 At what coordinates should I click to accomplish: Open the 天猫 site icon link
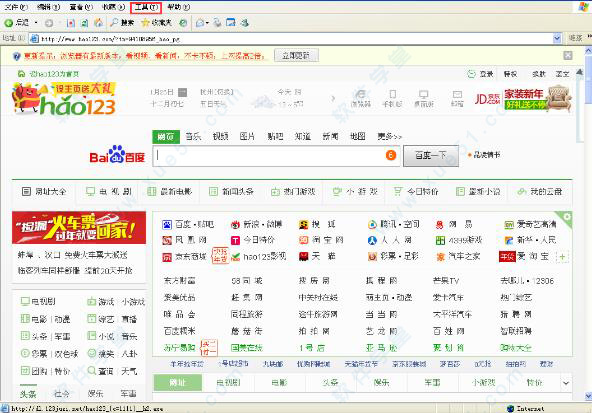coord(304,257)
